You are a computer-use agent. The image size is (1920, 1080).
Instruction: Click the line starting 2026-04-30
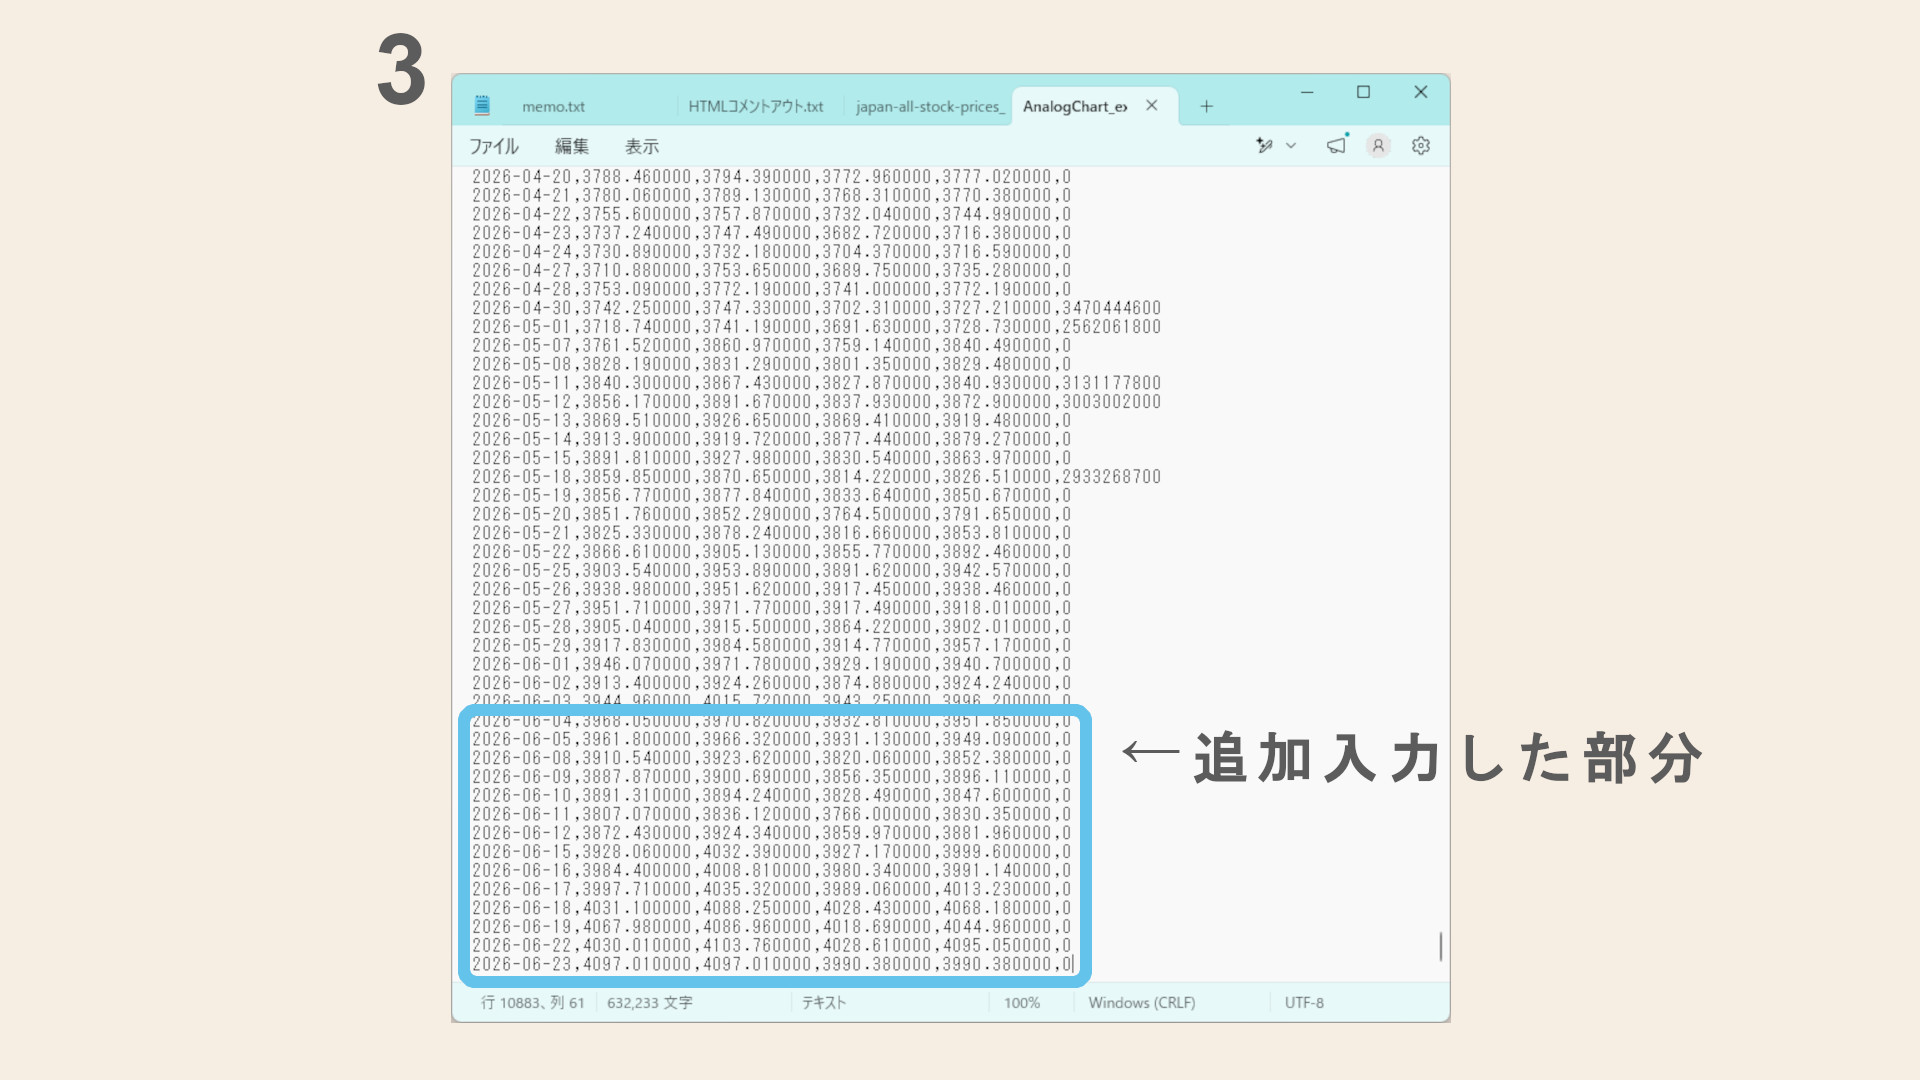(816, 308)
